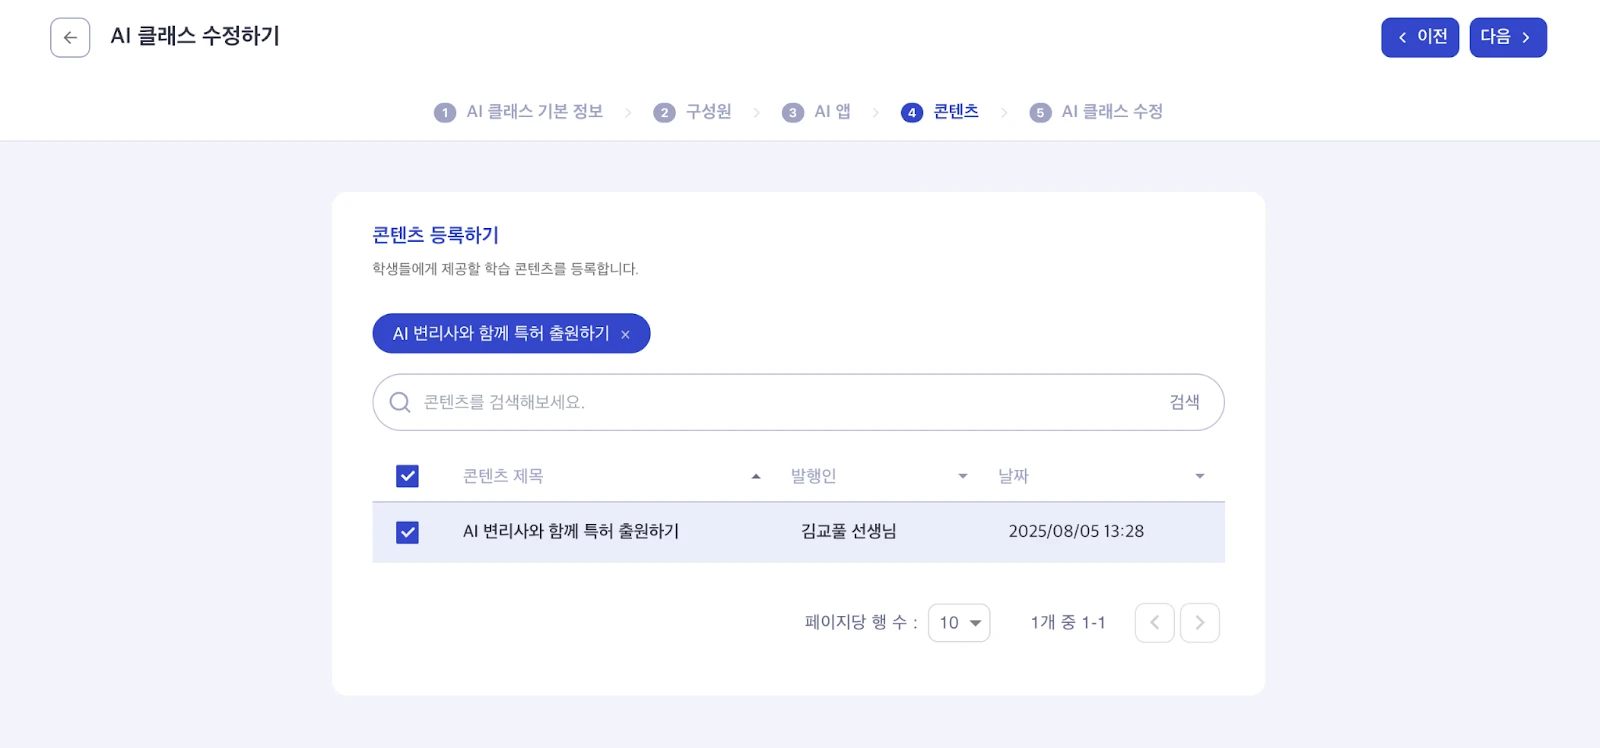Sort by 날짜 column arrow
The image size is (1600, 748).
[1200, 476]
